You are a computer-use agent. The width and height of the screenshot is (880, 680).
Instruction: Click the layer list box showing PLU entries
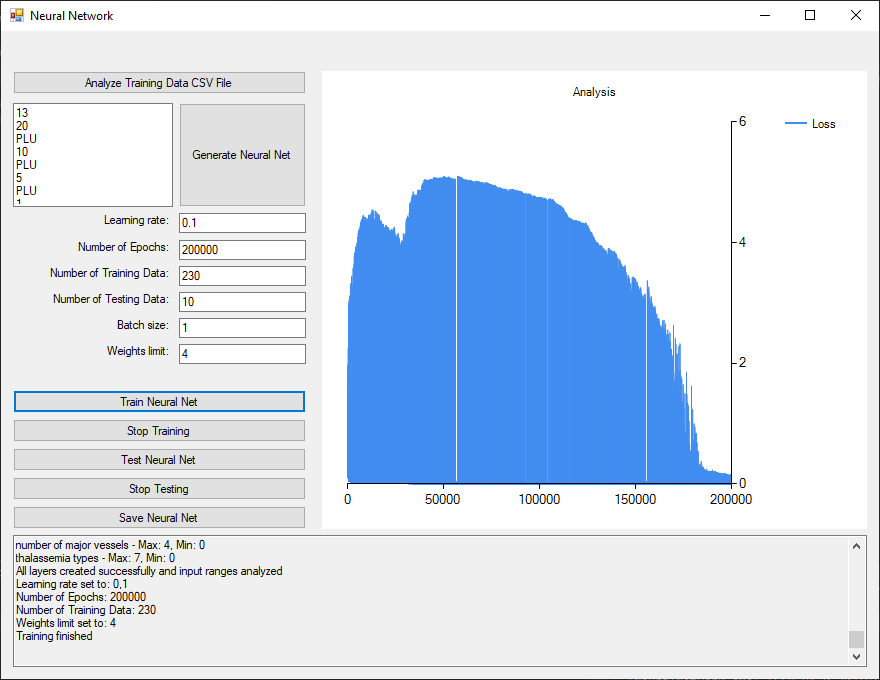(92, 154)
